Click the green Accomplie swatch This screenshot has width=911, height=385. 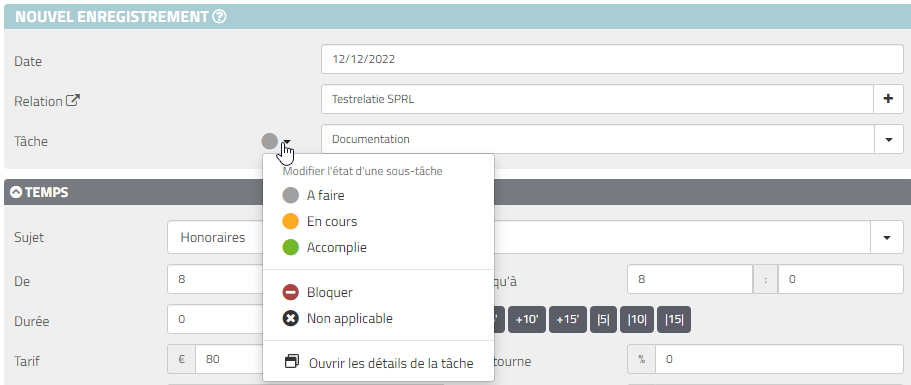coord(290,248)
